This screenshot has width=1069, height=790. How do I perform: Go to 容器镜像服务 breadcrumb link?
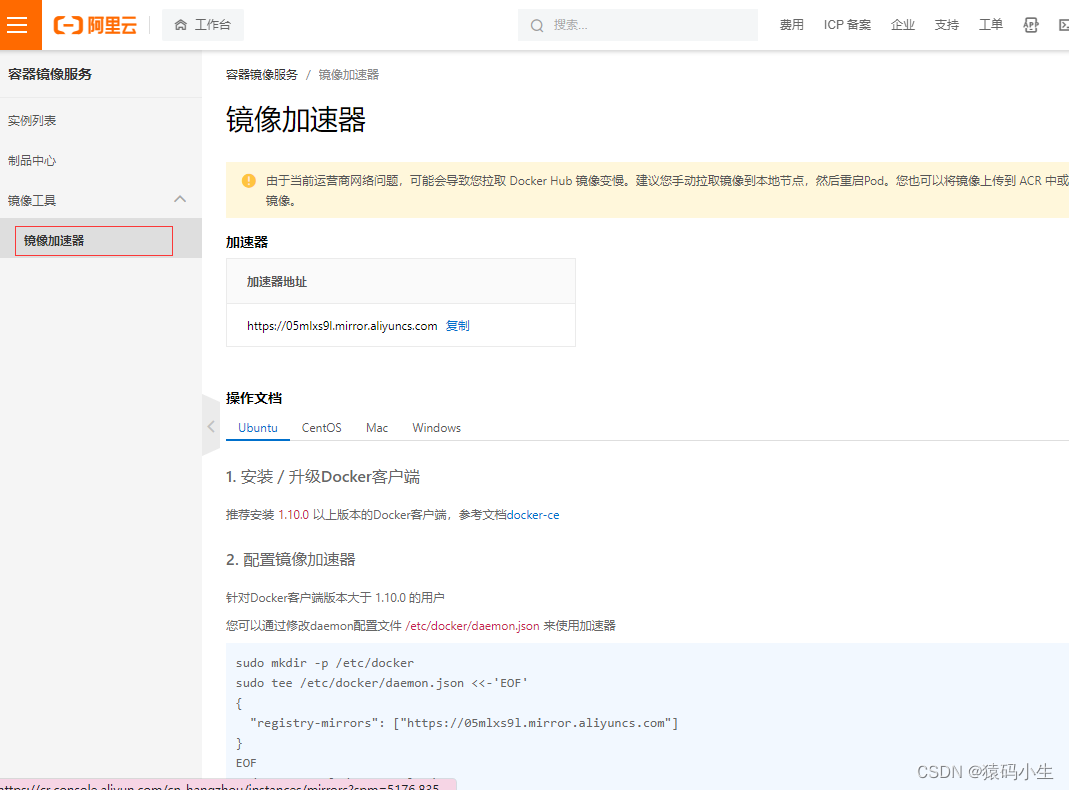(x=262, y=75)
